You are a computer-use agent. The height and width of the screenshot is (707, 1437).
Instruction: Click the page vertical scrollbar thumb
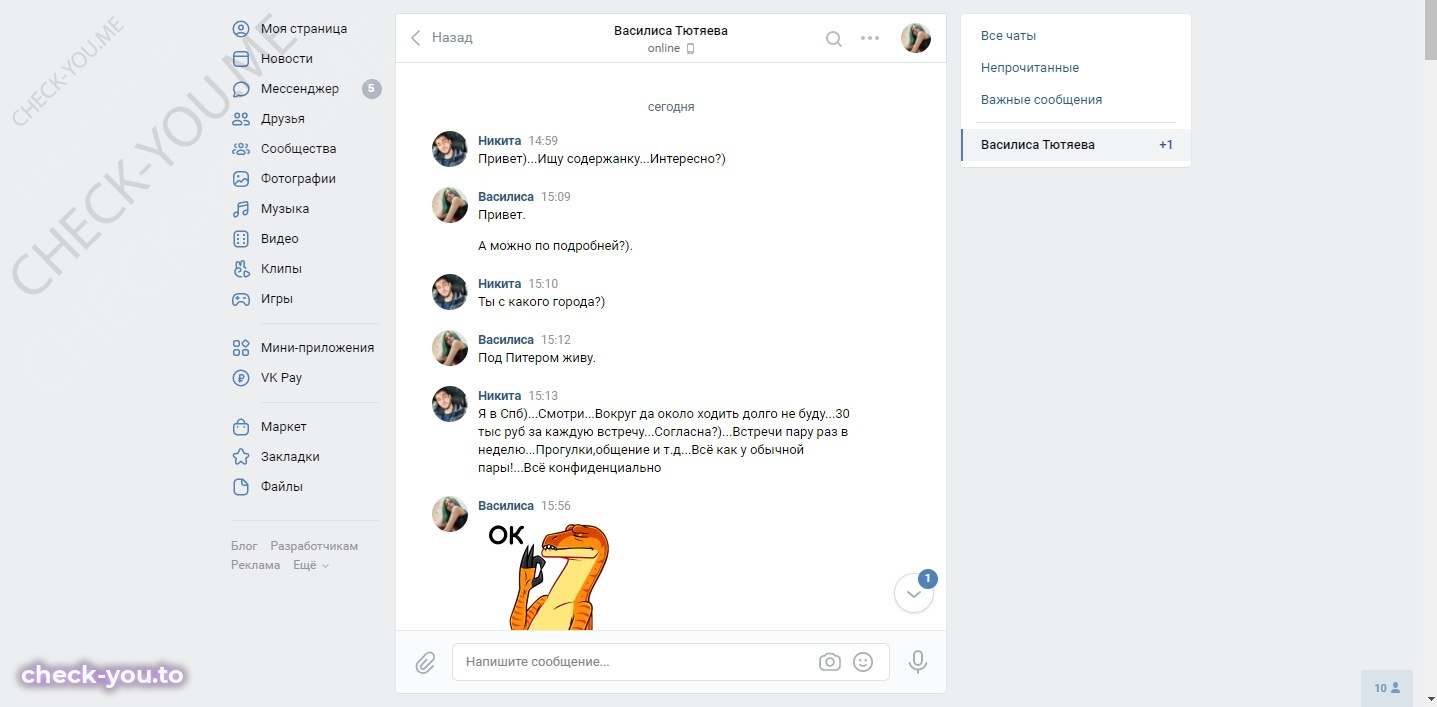tap(1430, 30)
